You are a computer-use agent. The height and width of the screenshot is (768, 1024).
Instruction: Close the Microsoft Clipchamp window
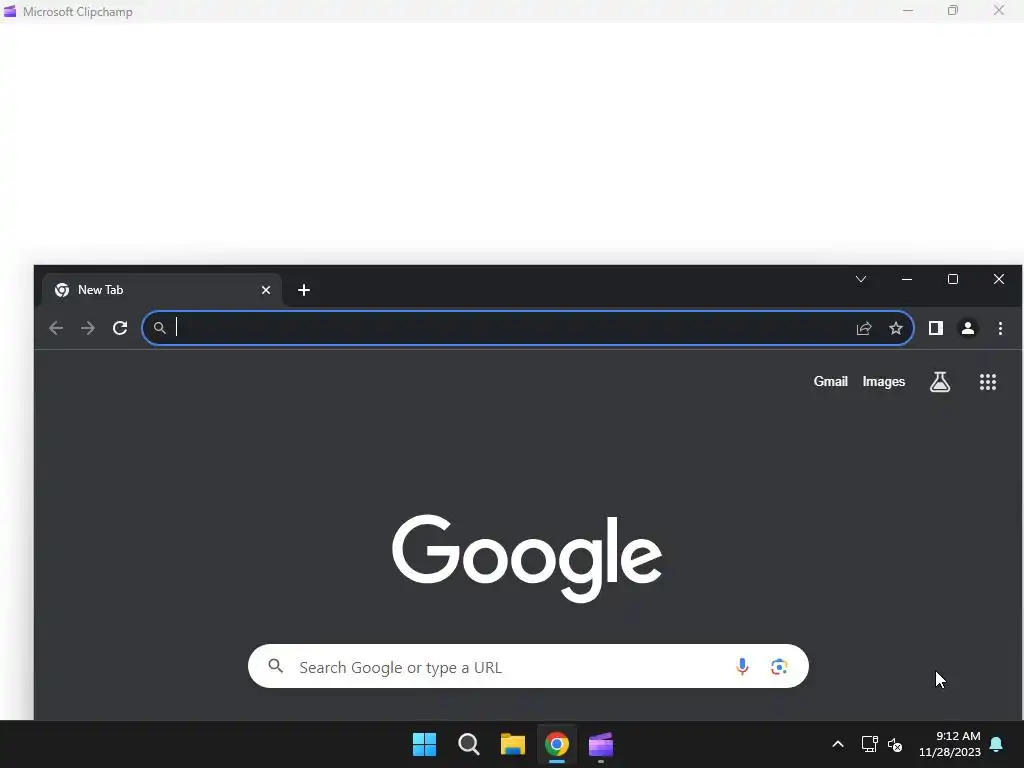click(x=999, y=10)
